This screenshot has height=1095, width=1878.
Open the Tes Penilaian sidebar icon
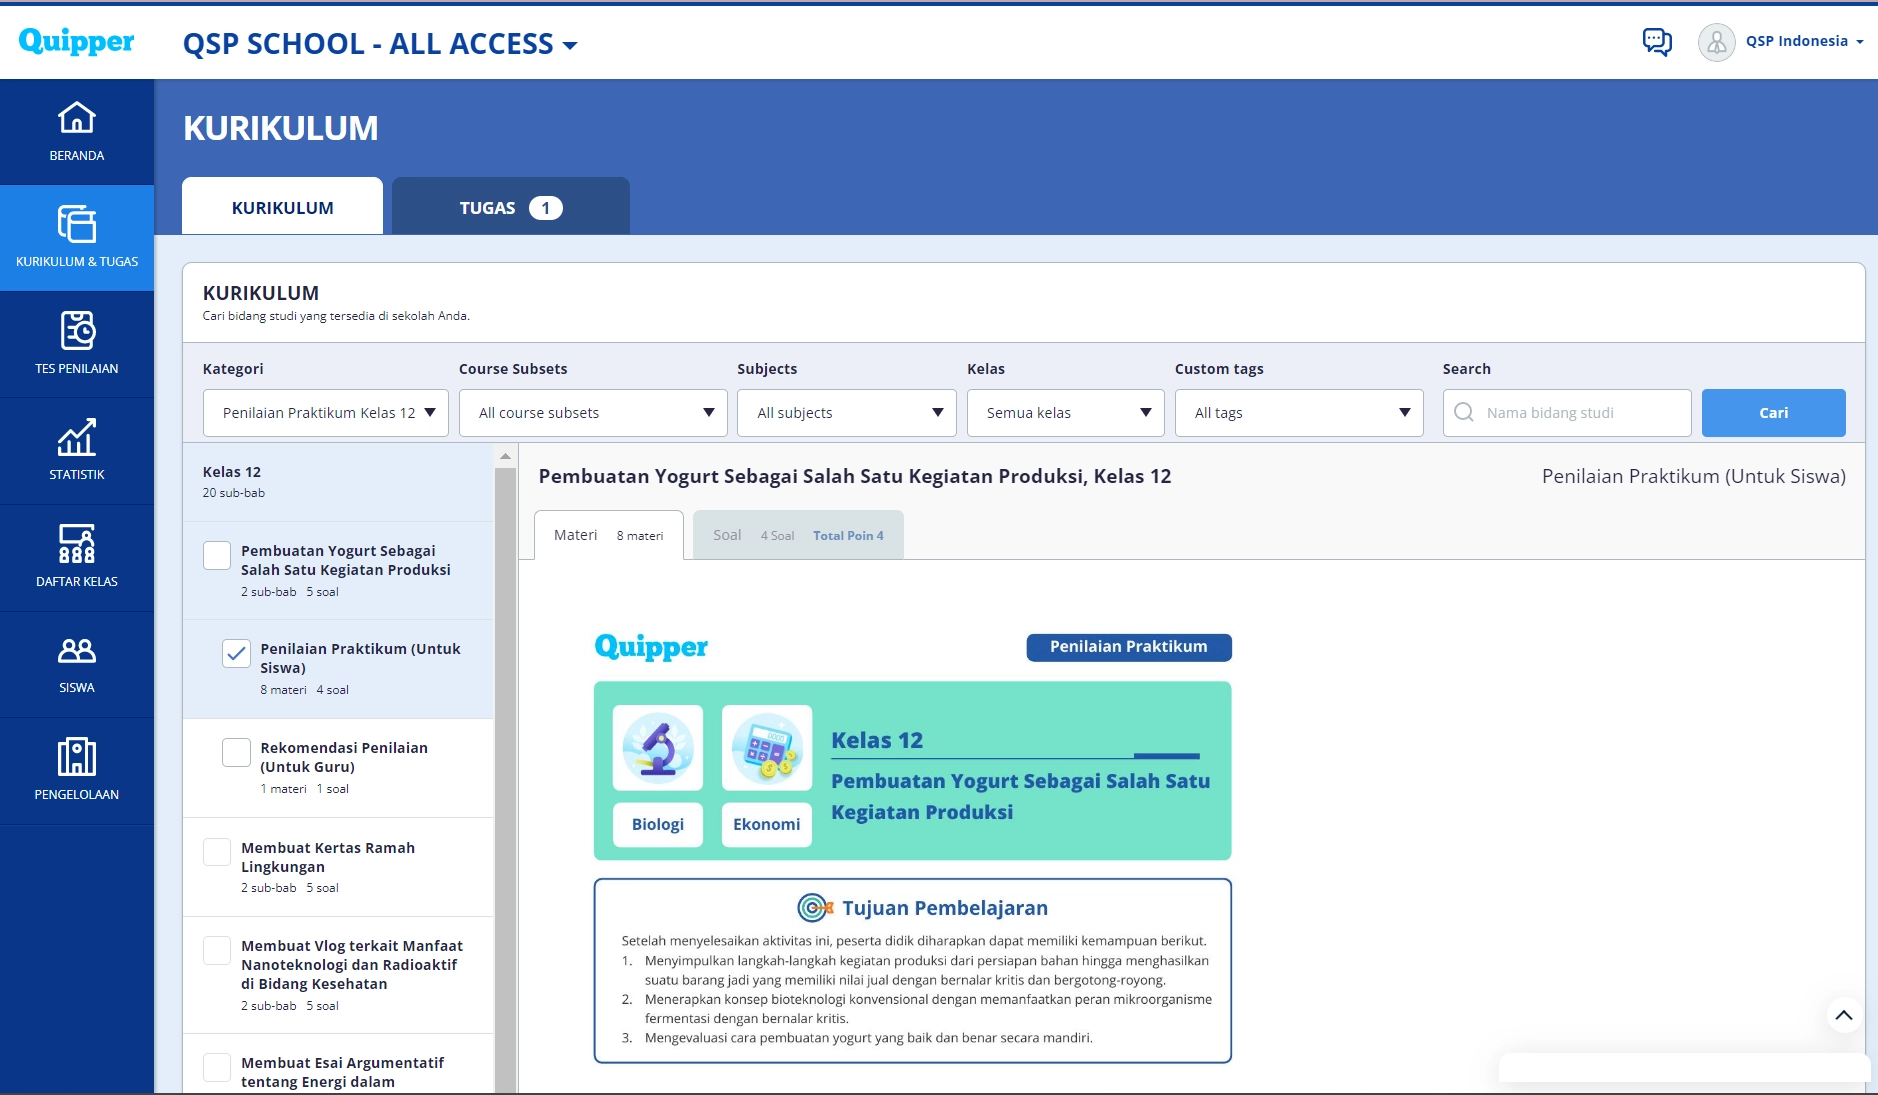click(77, 331)
